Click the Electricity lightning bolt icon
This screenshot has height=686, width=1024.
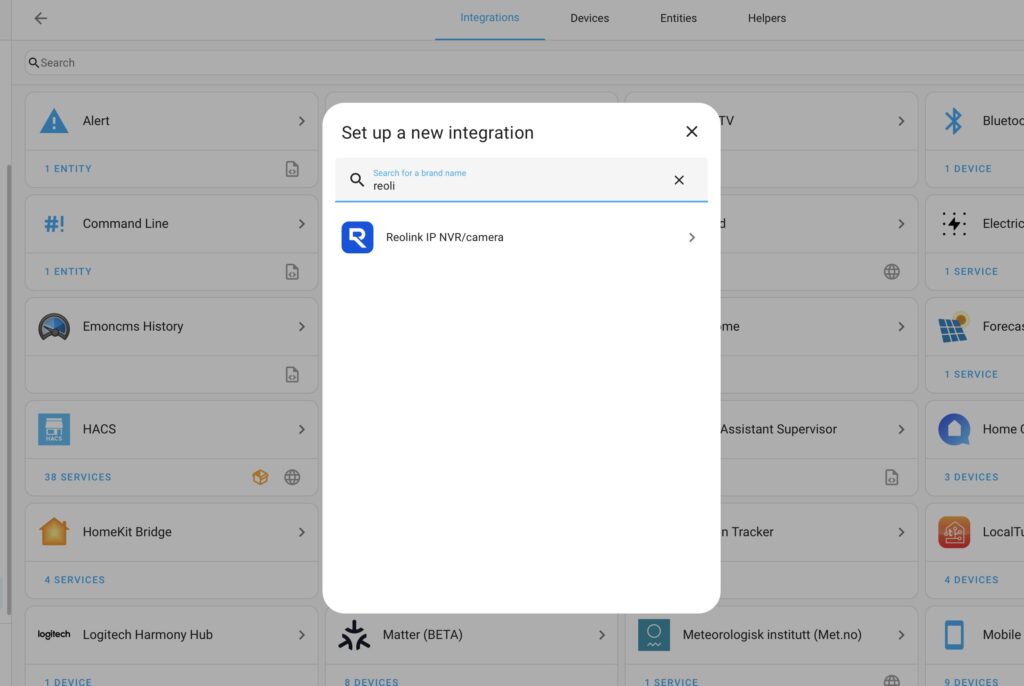954,224
